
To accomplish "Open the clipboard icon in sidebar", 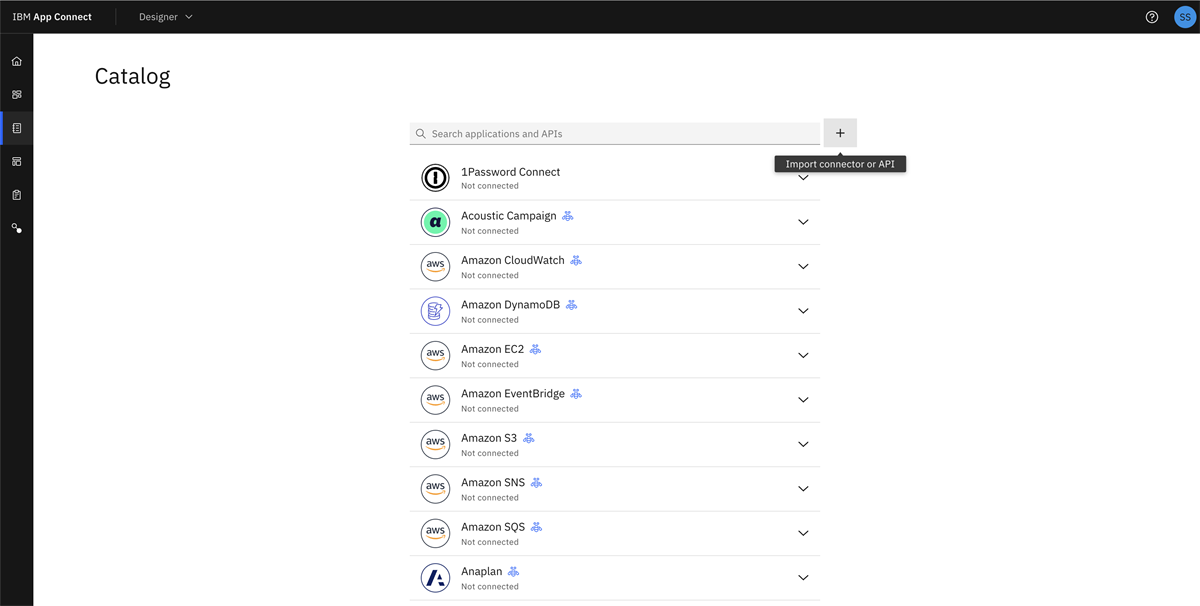I will click(16, 195).
